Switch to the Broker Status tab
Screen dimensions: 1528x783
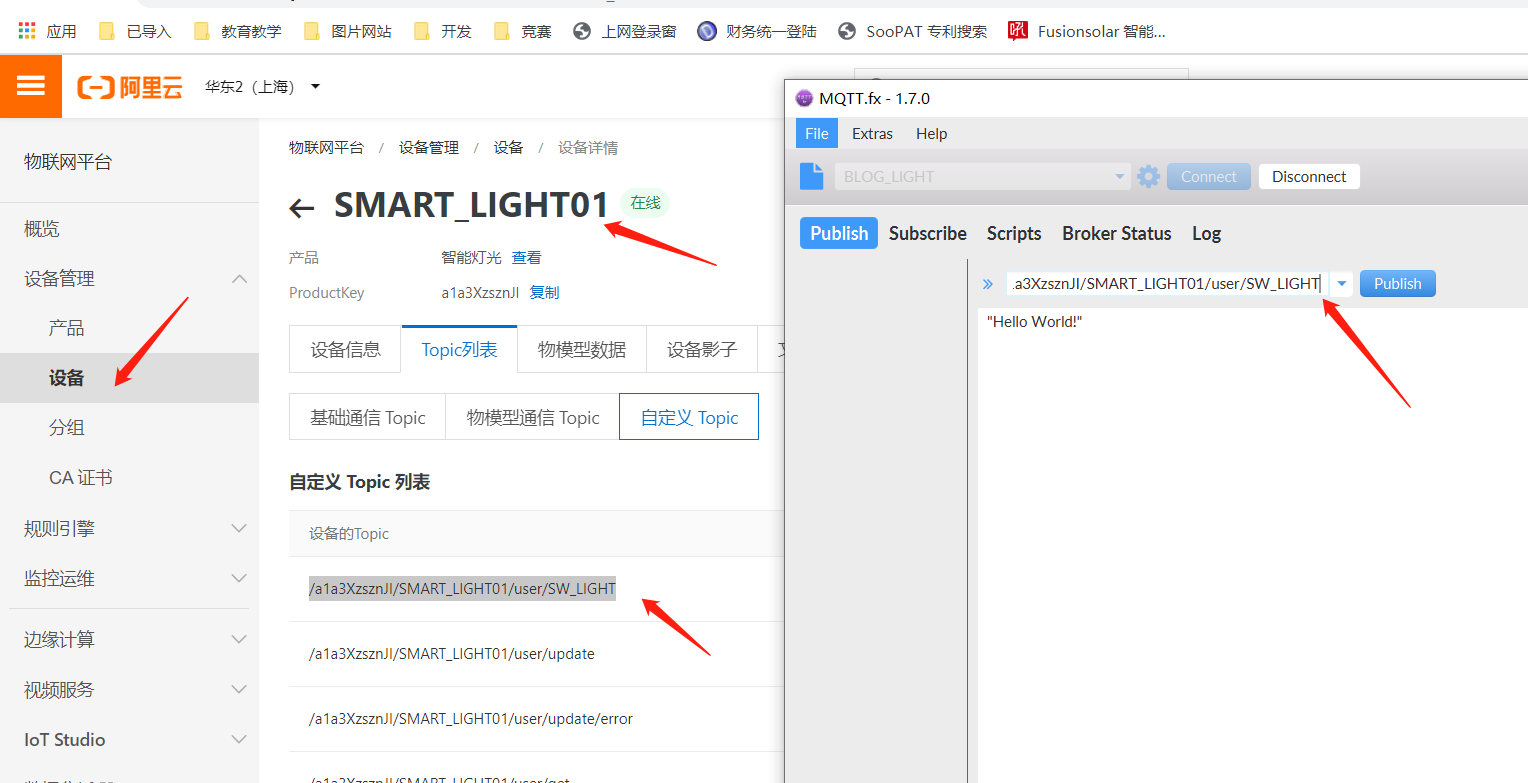tap(1117, 233)
